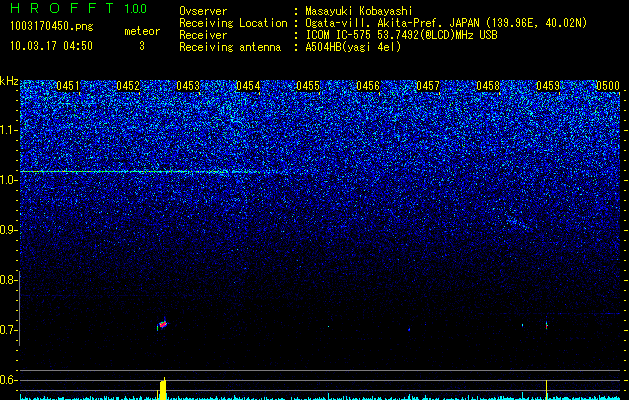Image resolution: width=629 pixels, height=400 pixels.
Task: Click the 1.1 kHz axis label
Action: coord(8,130)
